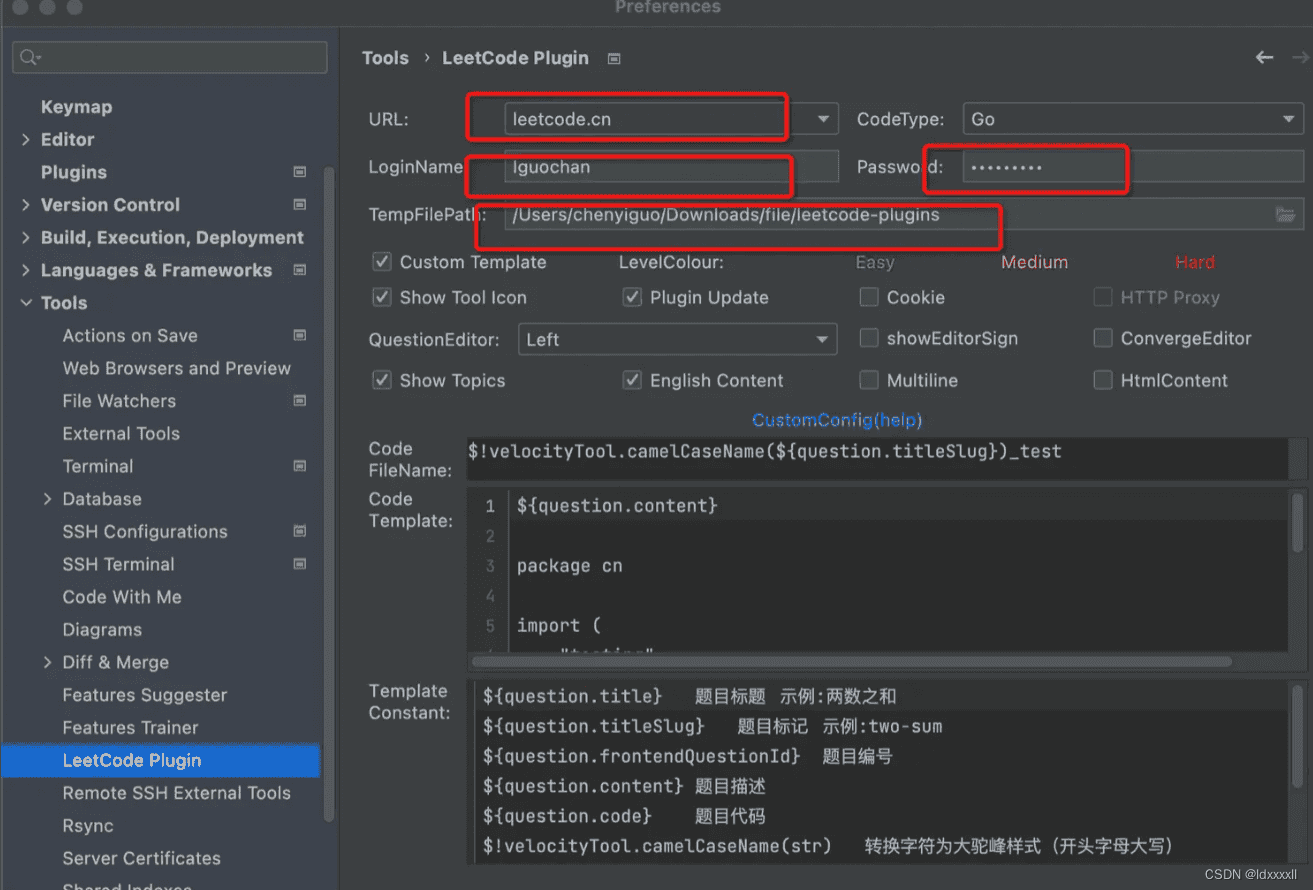This screenshot has height=890, width=1313.
Task: Click the project icon beside SSH Configurations
Action: pyautogui.click(x=299, y=532)
